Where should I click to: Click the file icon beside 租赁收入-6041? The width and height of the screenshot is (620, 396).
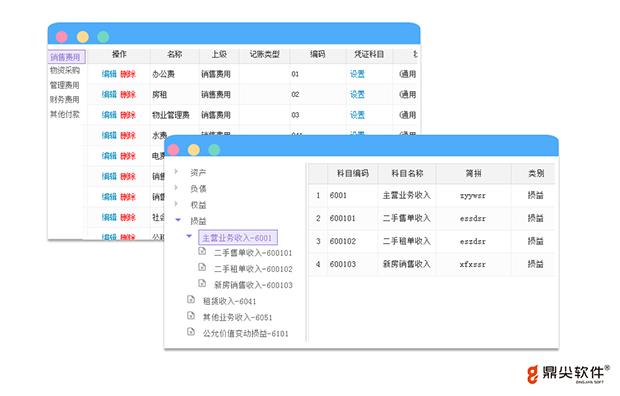191,299
